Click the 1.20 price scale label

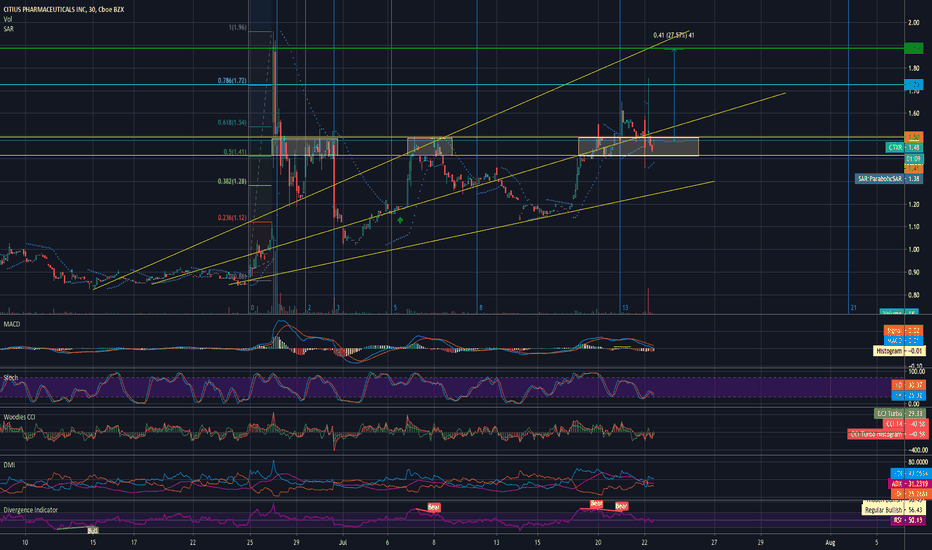click(913, 204)
